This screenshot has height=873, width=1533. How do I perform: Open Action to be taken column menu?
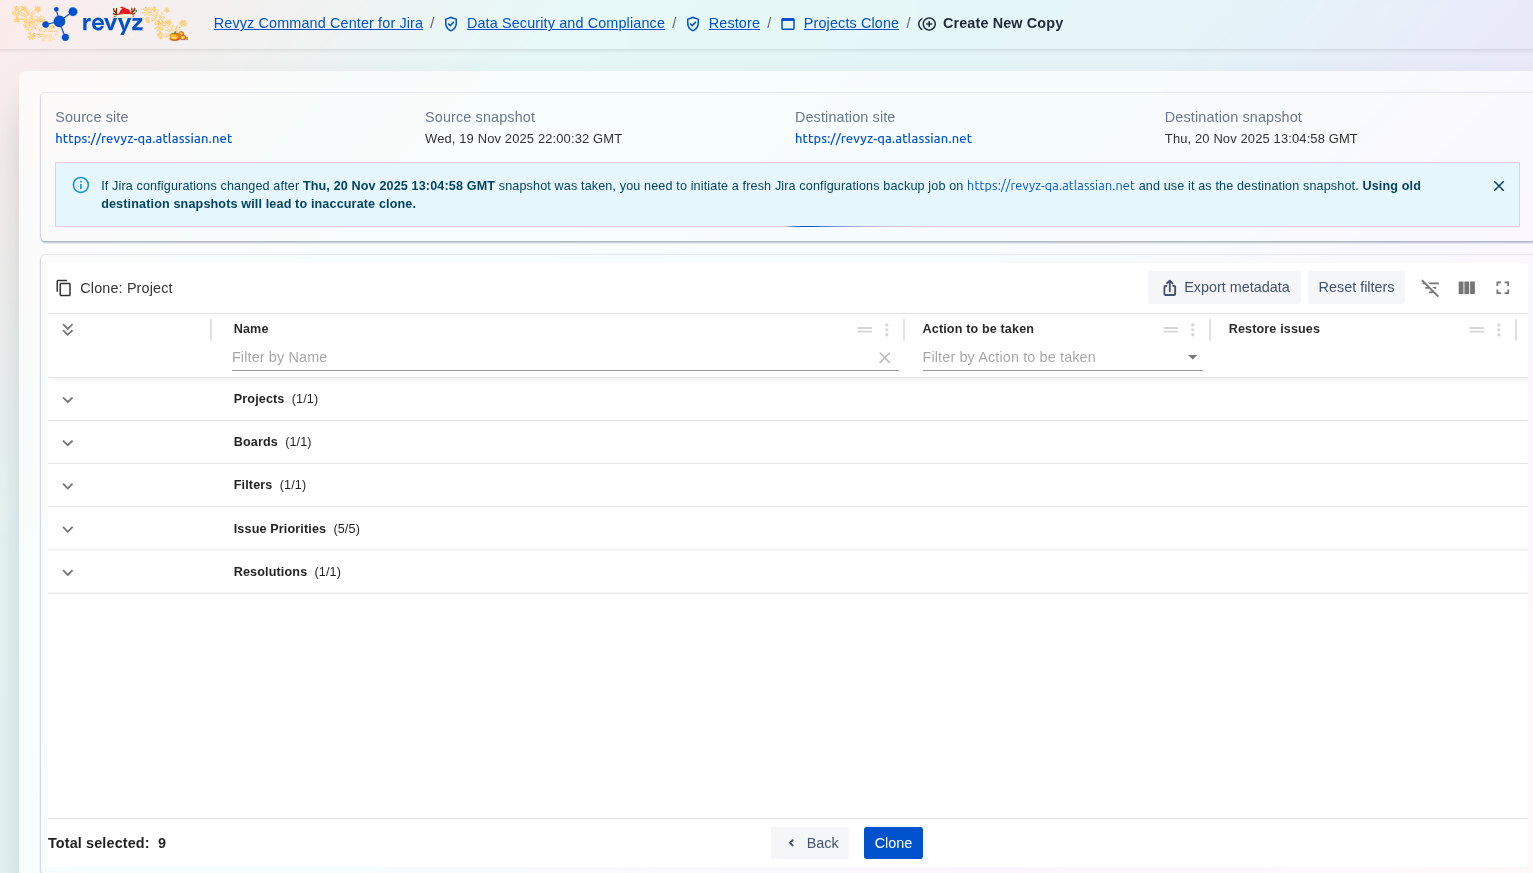pyautogui.click(x=1192, y=330)
